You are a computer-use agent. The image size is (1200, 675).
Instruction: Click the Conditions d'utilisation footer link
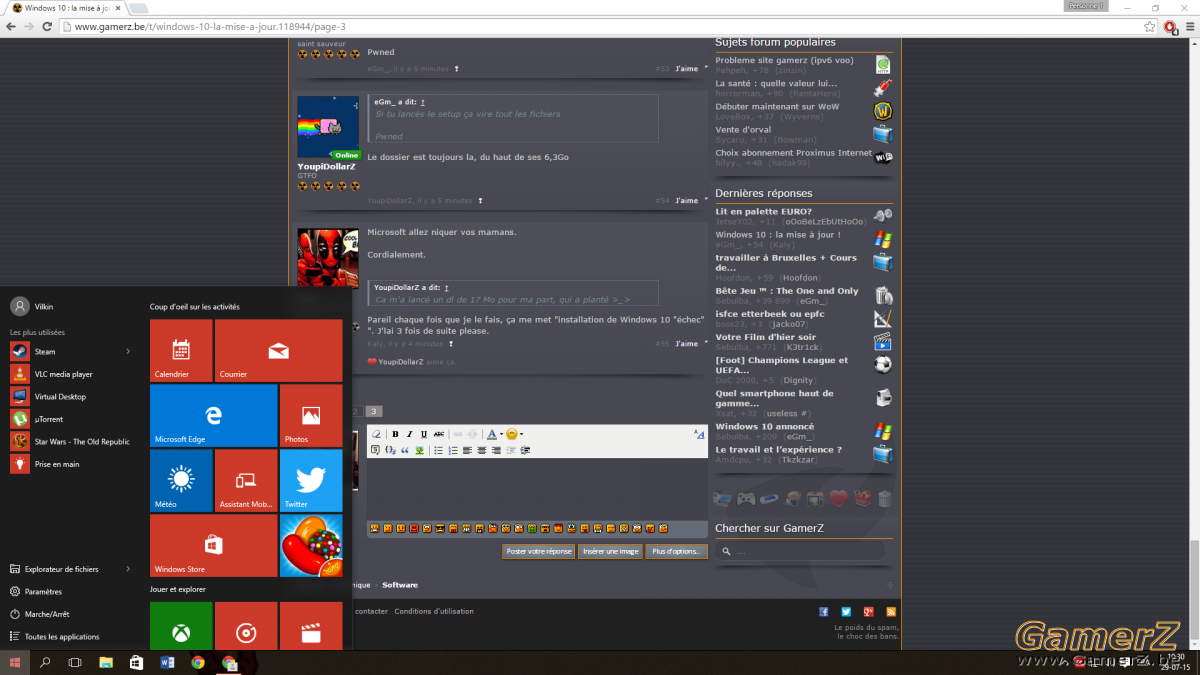click(x=434, y=611)
